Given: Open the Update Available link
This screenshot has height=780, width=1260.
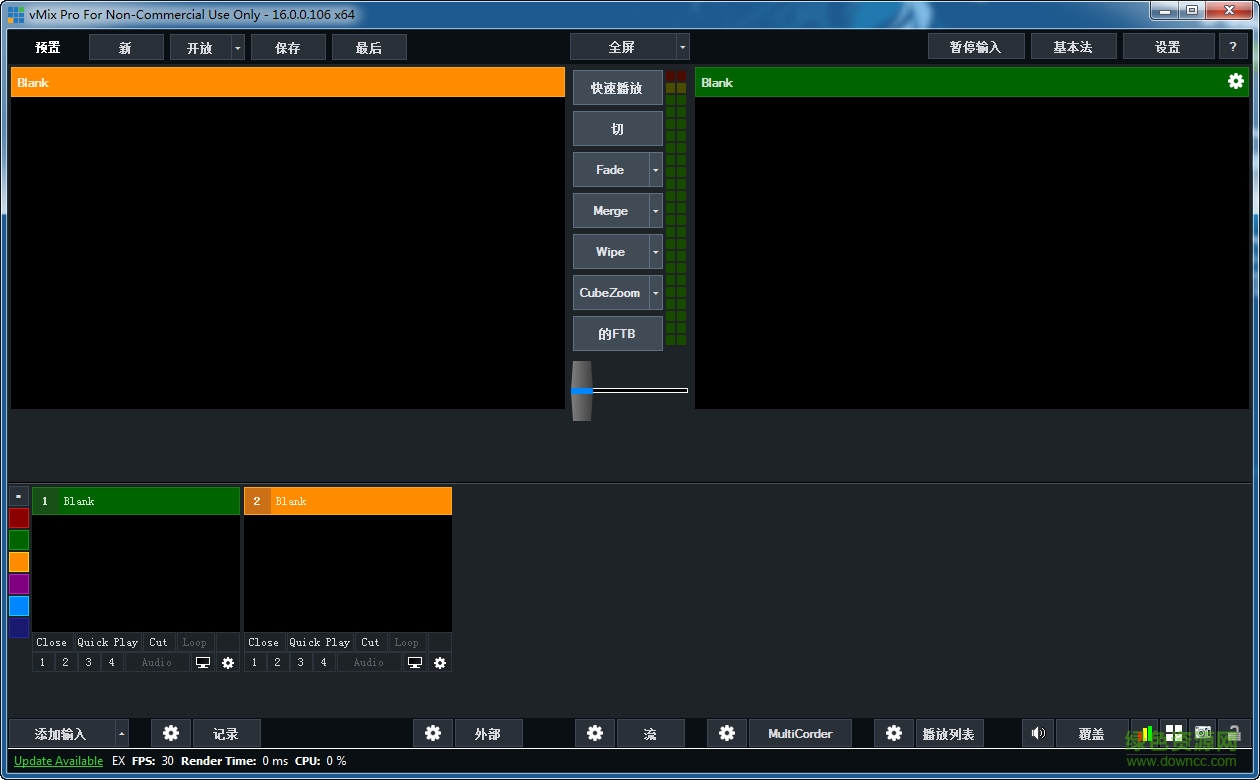Looking at the screenshot, I should (x=58, y=761).
